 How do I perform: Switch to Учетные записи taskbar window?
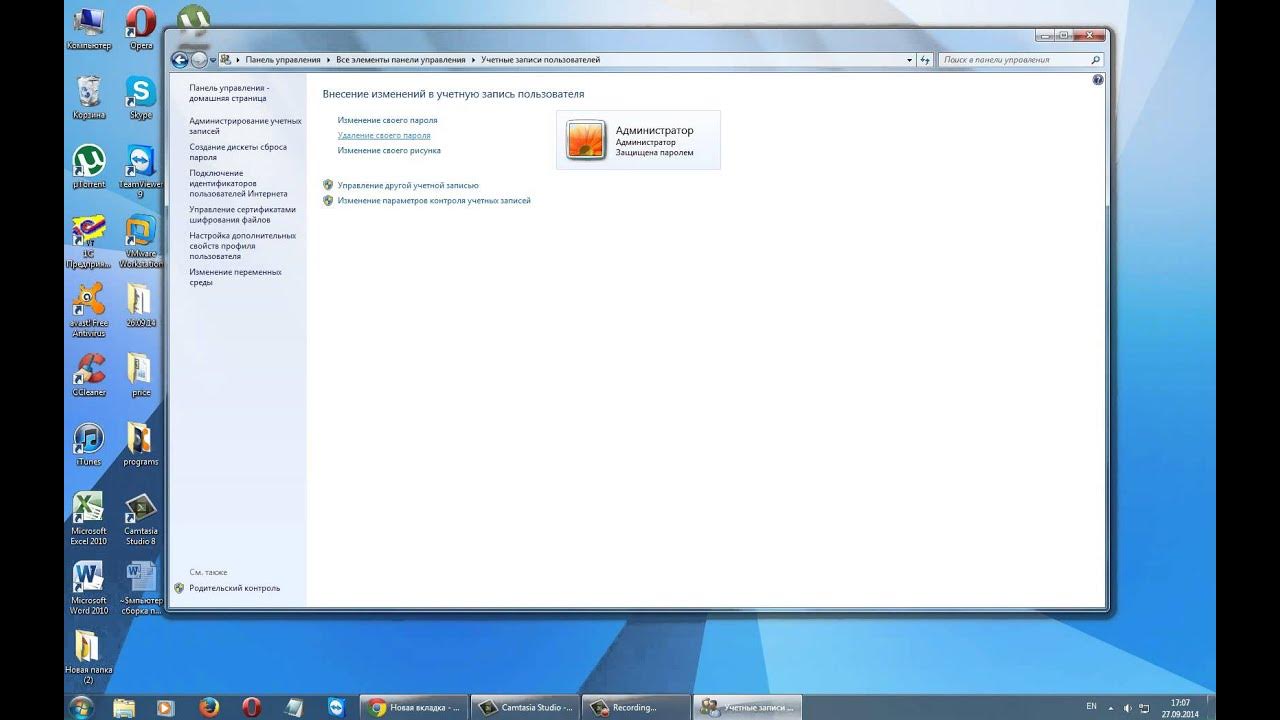[x=746, y=707]
